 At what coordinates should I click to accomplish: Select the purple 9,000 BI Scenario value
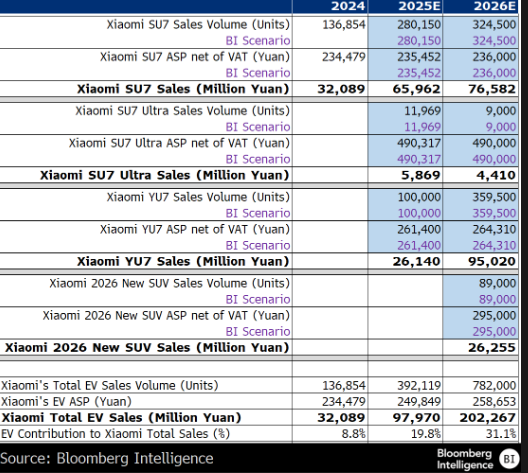coord(501,127)
